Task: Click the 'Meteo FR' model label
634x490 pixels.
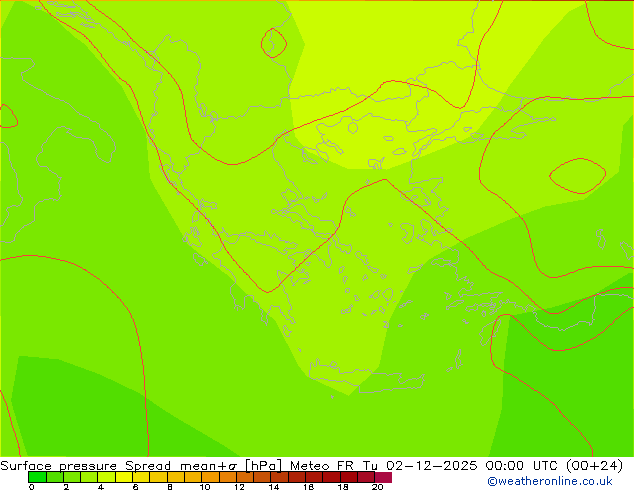Action: pyautogui.click(x=324, y=466)
